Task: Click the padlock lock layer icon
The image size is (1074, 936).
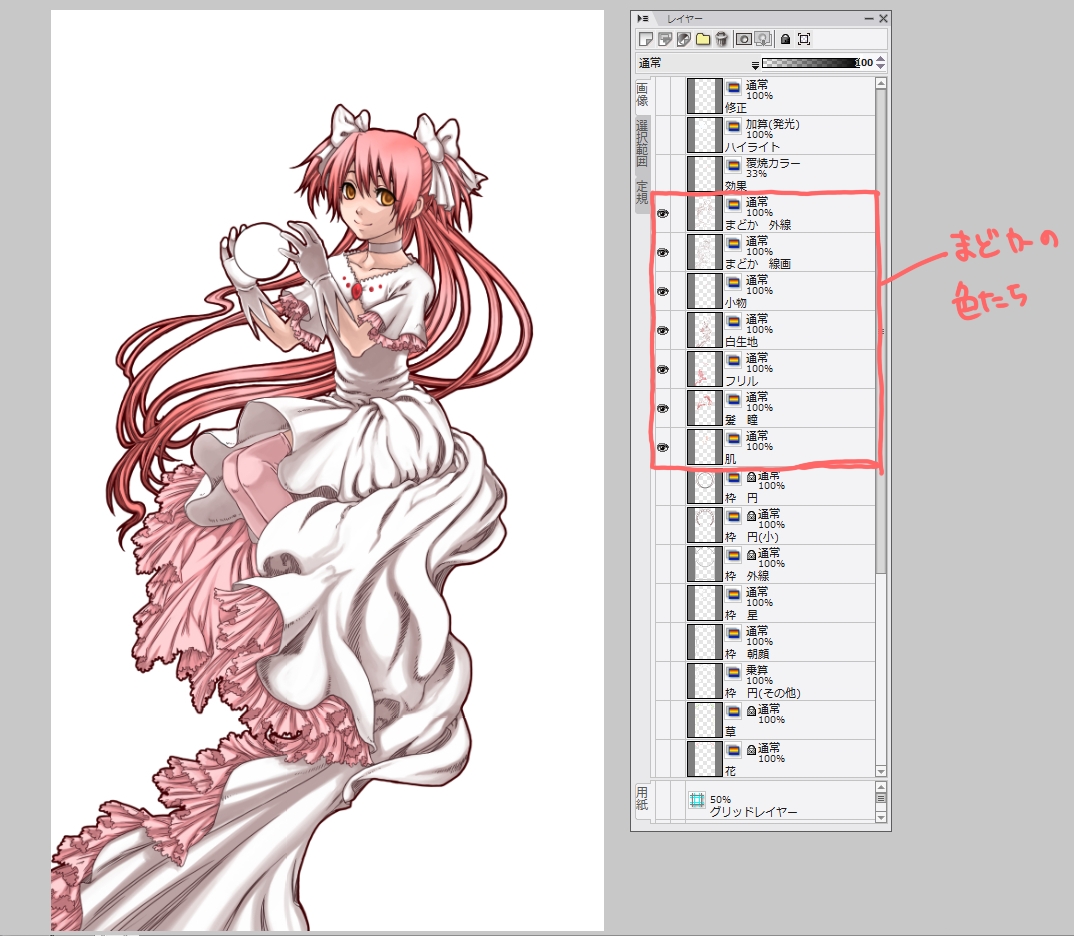Action: [x=785, y=39]
